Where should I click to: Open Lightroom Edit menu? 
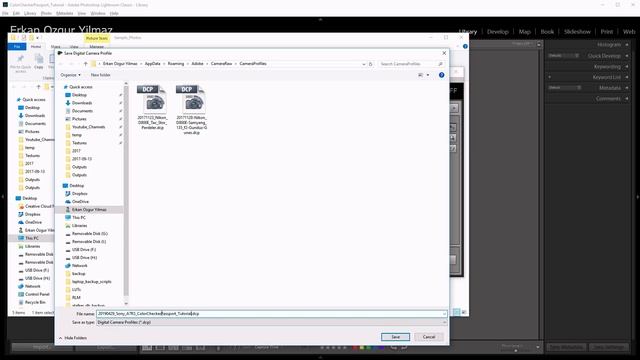coord(16,13)
